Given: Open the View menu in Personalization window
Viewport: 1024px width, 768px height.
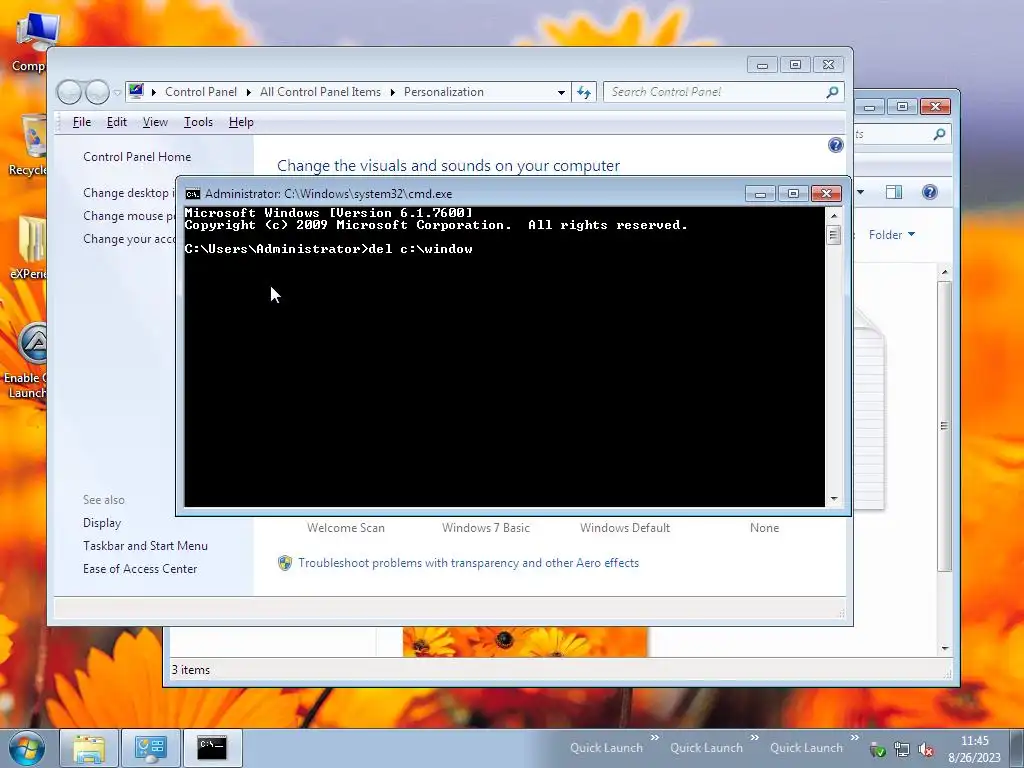Looking at the screenshot, I should pyautogui.click(x=155, y=122).
